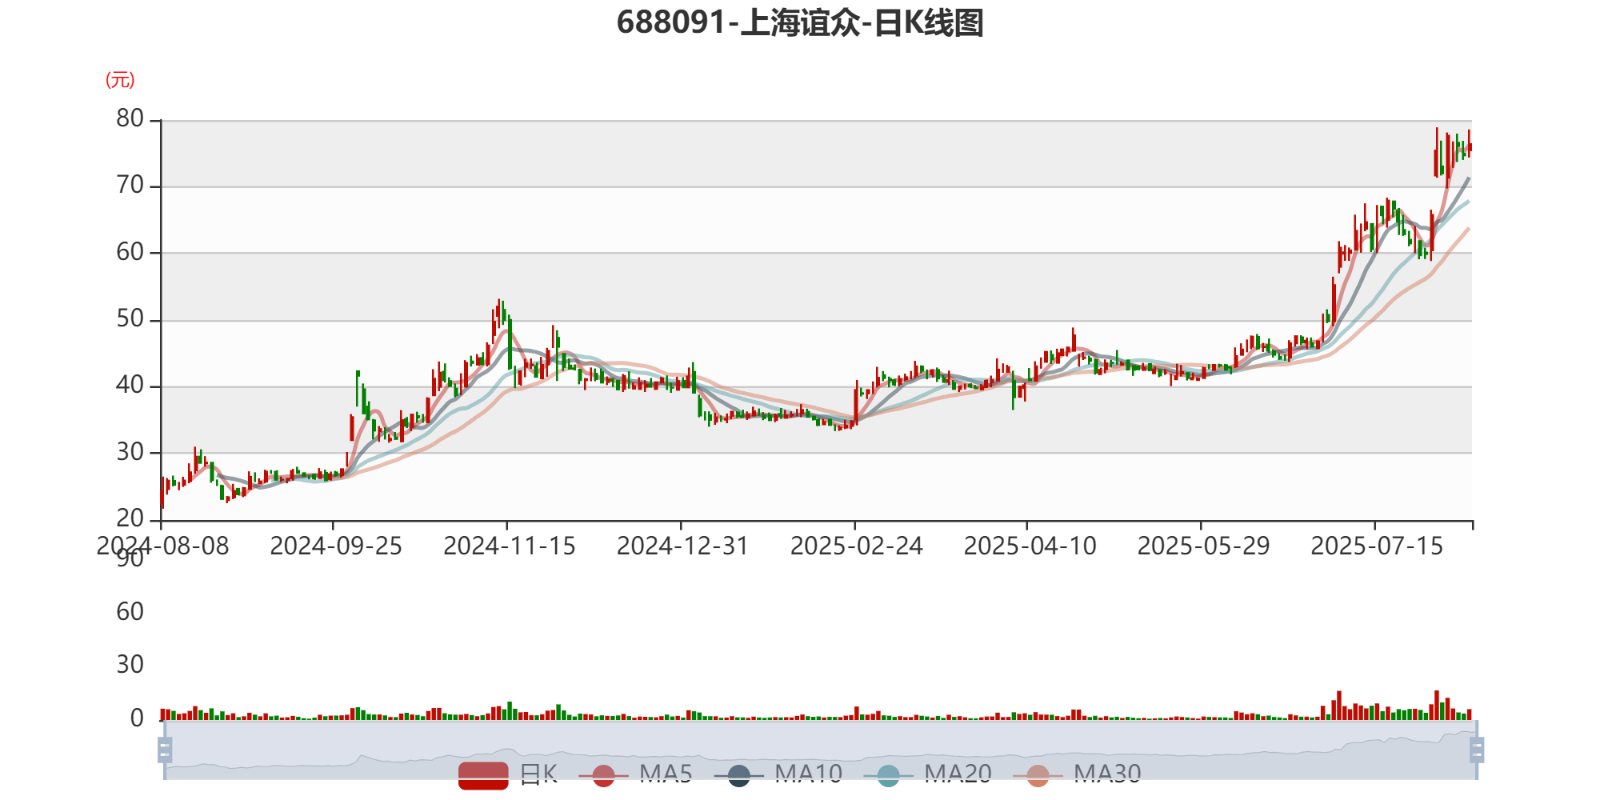This screenshot has height=800, width=1600.
Task: Click the 70 price axis label
Action: tap(130, 185)
